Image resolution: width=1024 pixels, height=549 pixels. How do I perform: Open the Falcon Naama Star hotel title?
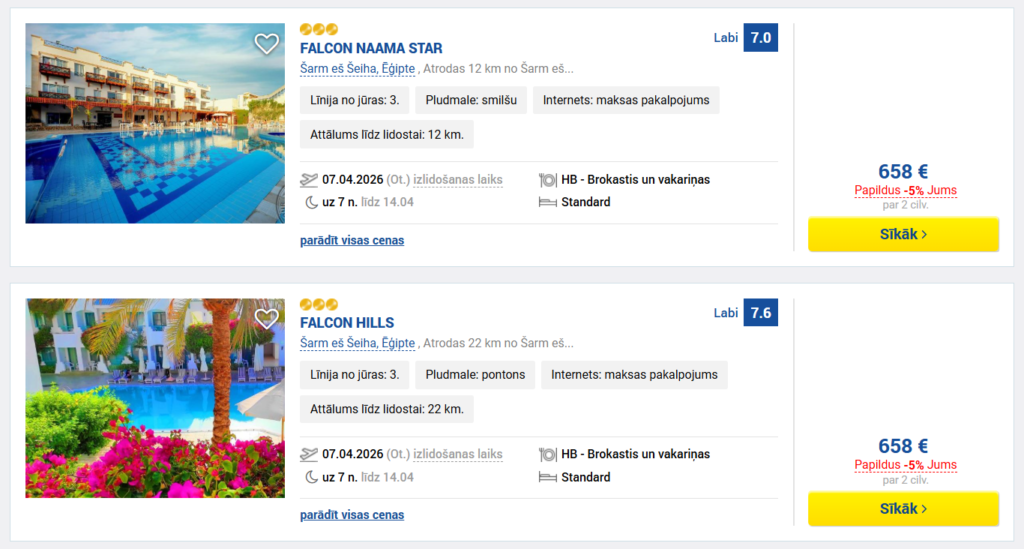(x=371, y=48)
